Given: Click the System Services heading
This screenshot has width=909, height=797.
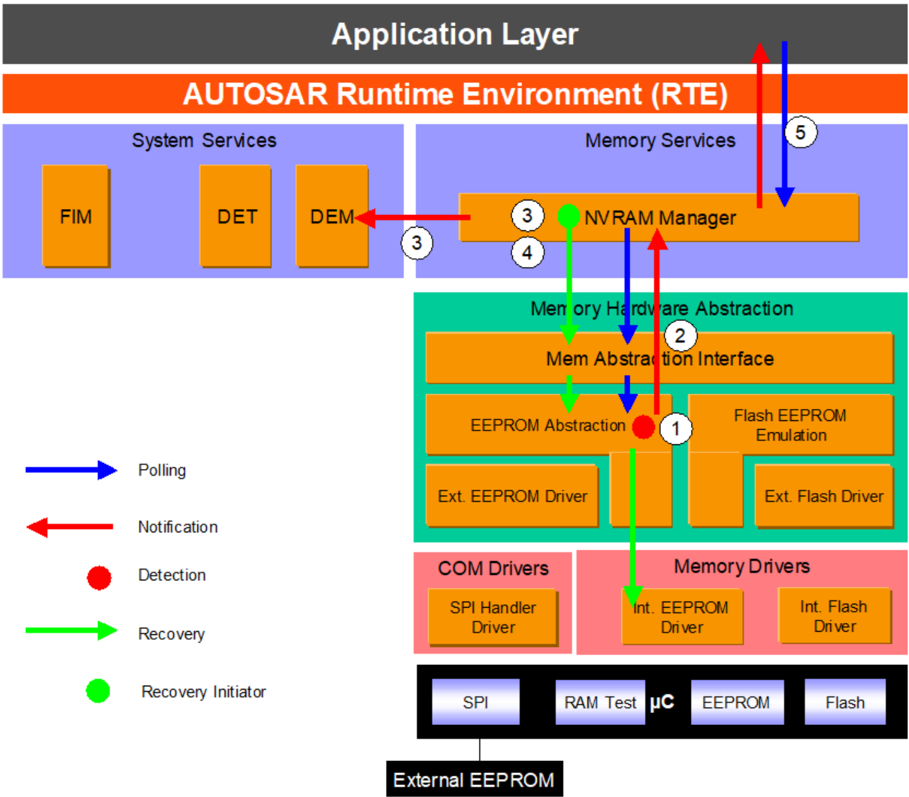Looking at the screenshot, I should pos(204,140).
